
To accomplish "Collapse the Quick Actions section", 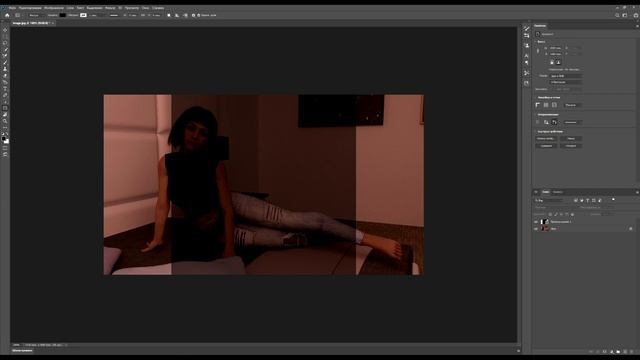I will 536,131.
